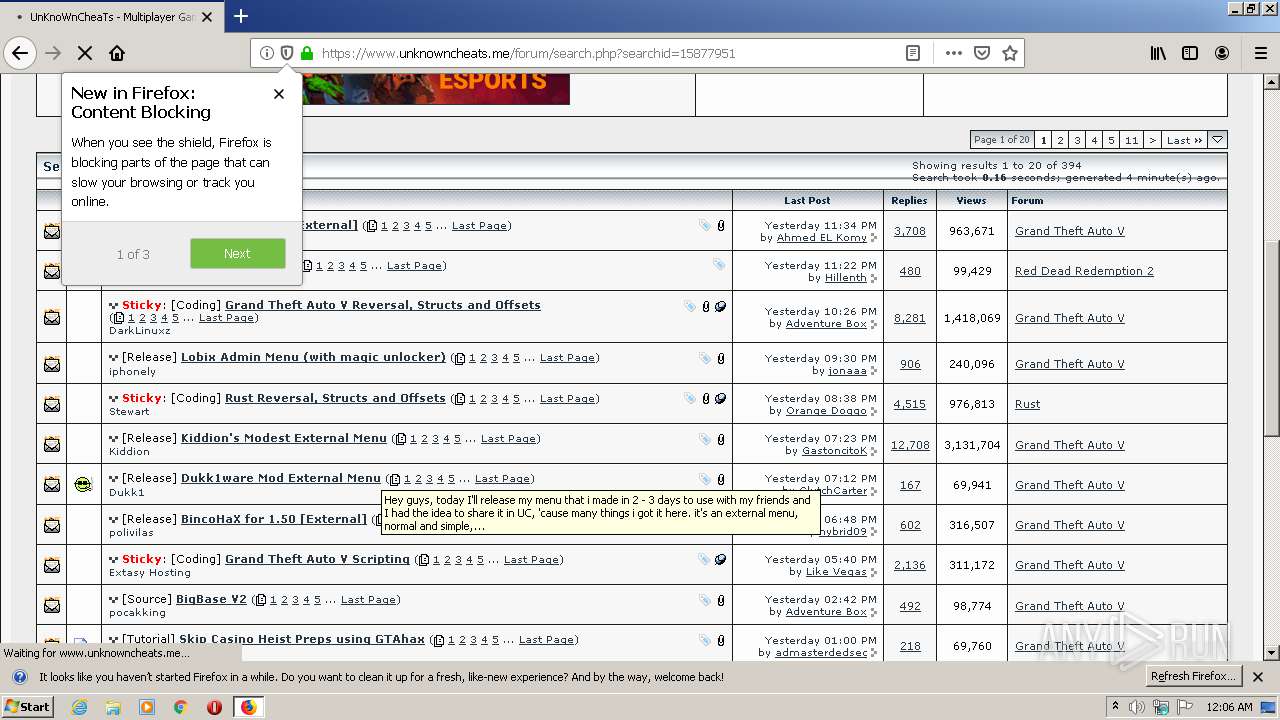This screenshot has height=720, width=1280.
Task: Open Kiddion's Modest External Menu thread
Action: pos(283,438)
